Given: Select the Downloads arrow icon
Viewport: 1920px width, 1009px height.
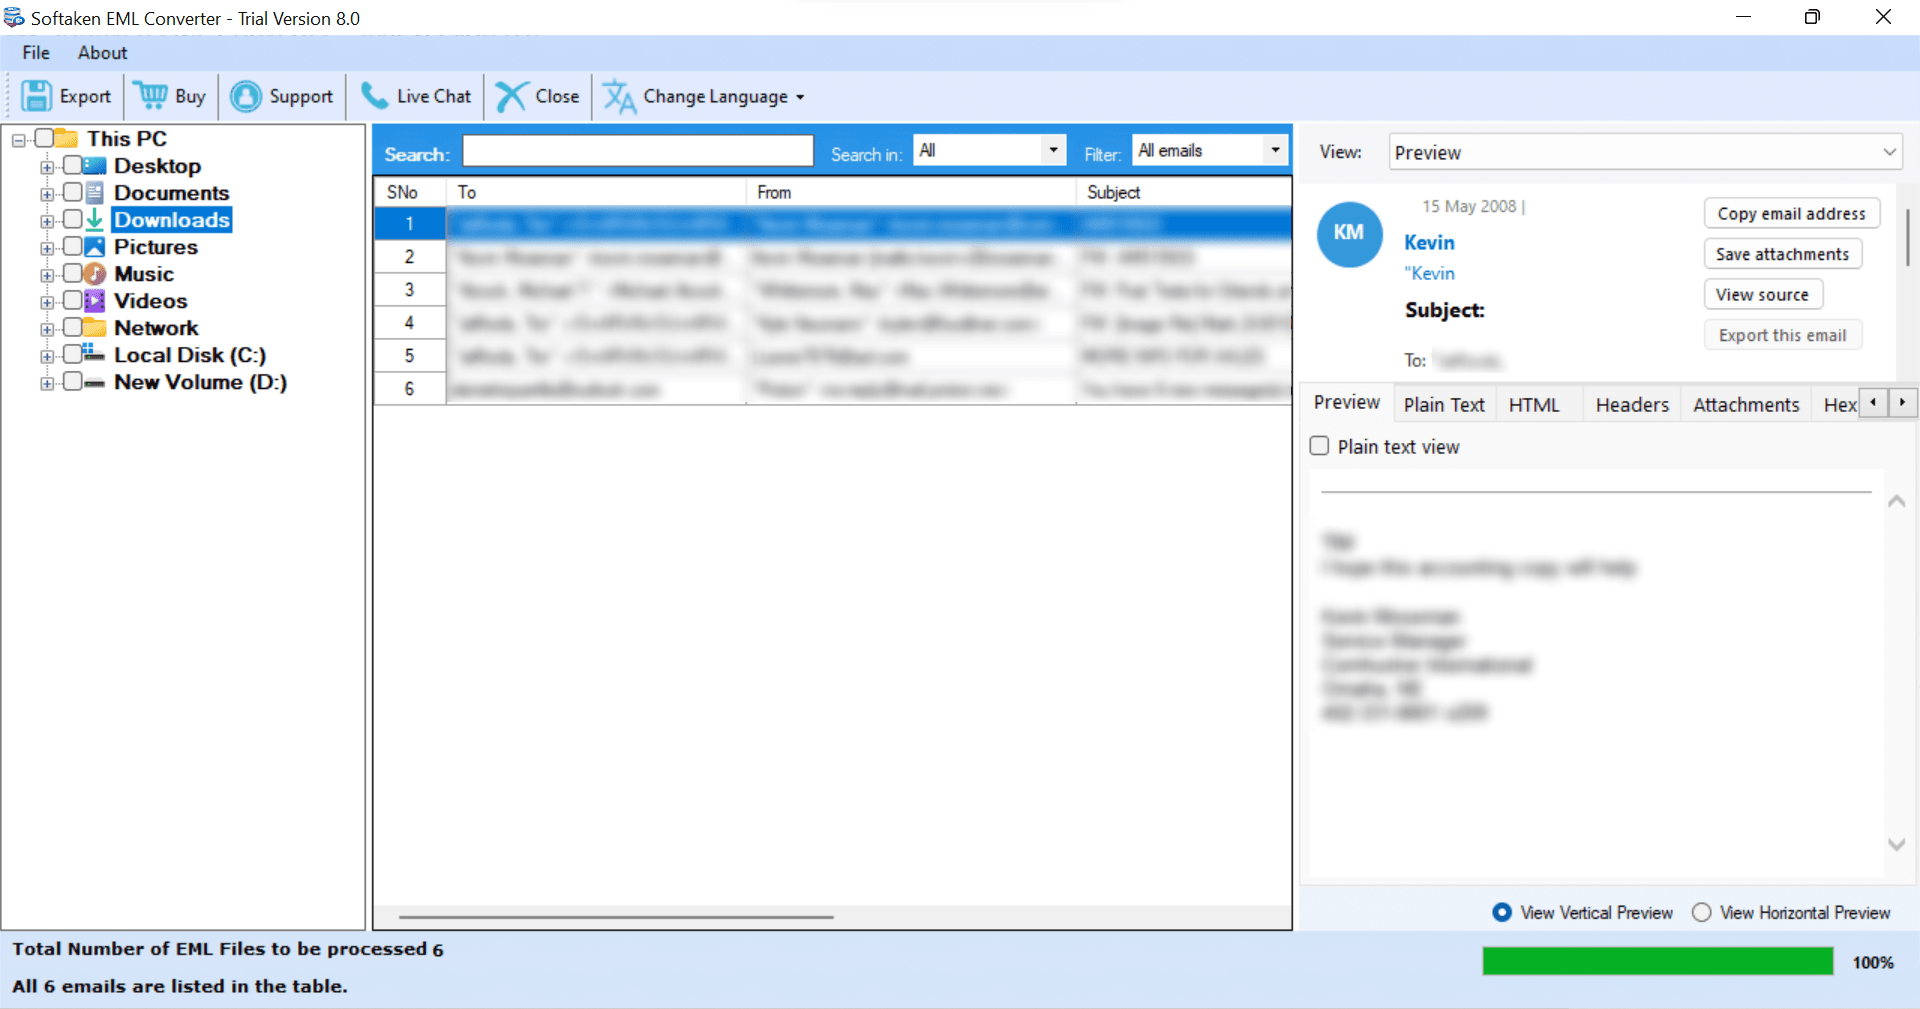Looking at the screenshot, I should [95, 219].
